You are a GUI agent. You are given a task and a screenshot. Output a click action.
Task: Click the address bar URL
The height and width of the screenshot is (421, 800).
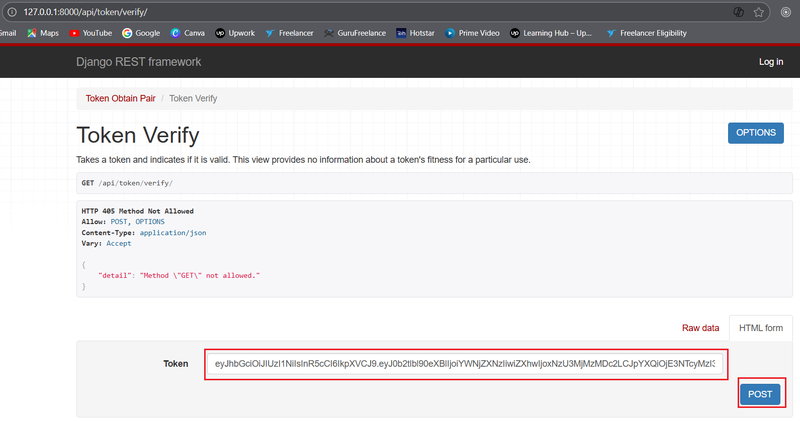(86, 12)
